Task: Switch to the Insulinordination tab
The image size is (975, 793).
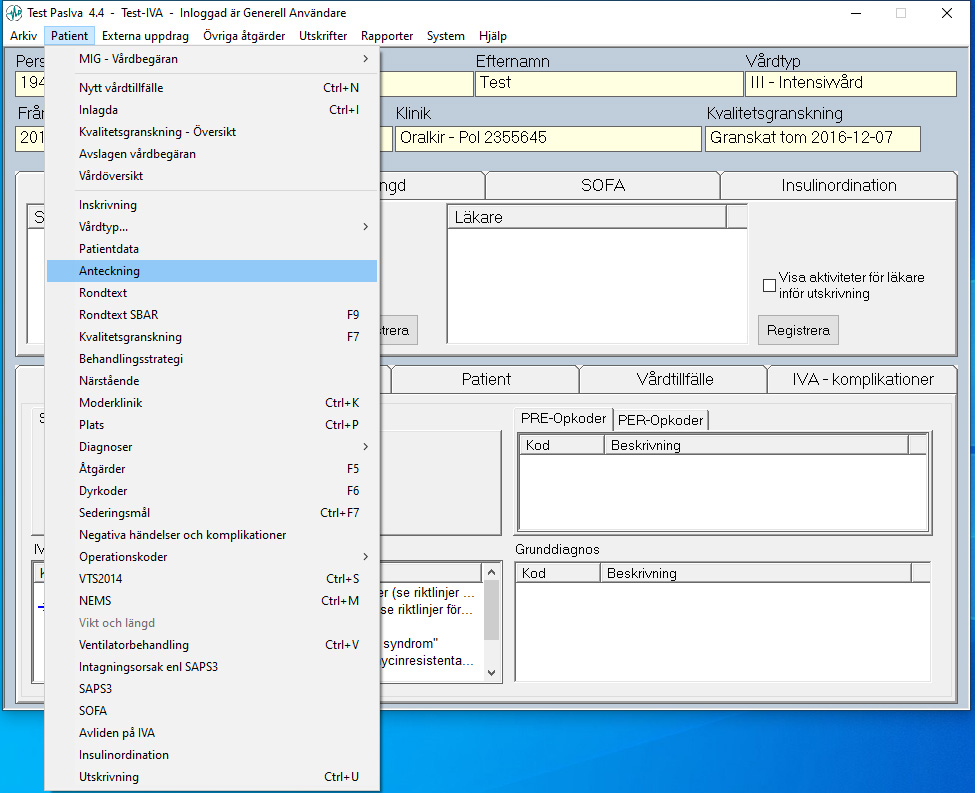Action: [x=838, y=185]
